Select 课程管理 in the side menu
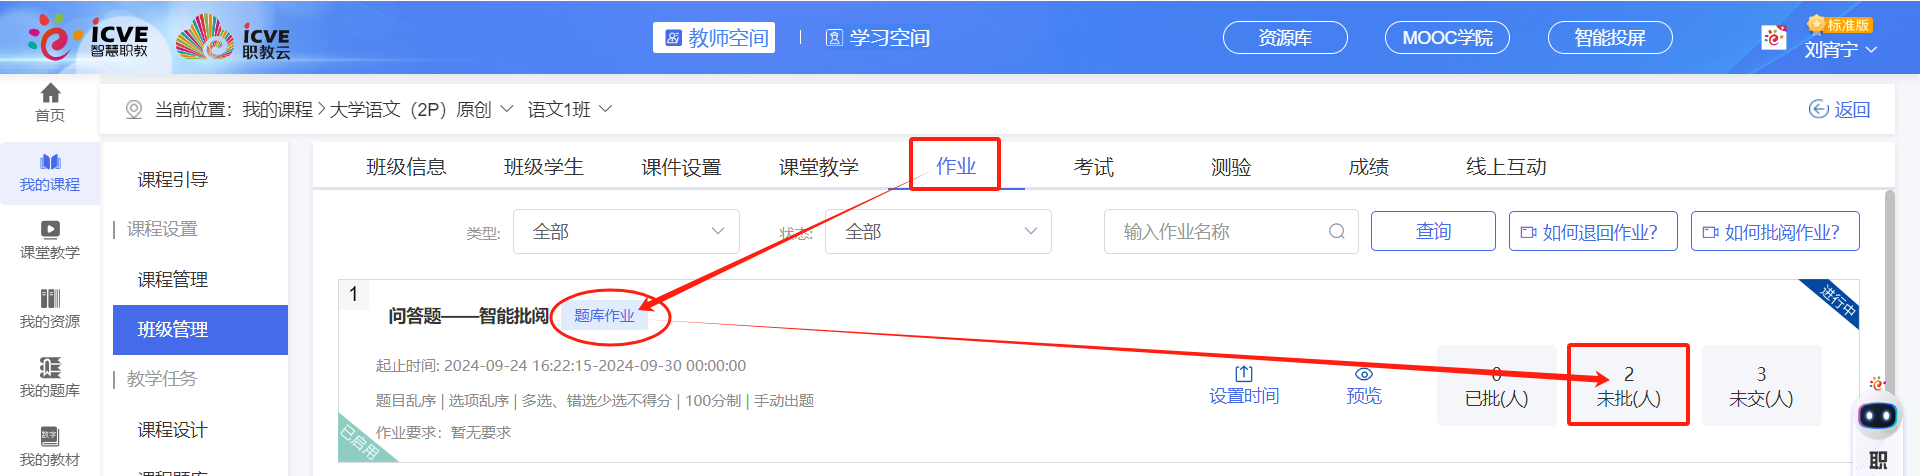1920x476 pixels. coord(173,279)
